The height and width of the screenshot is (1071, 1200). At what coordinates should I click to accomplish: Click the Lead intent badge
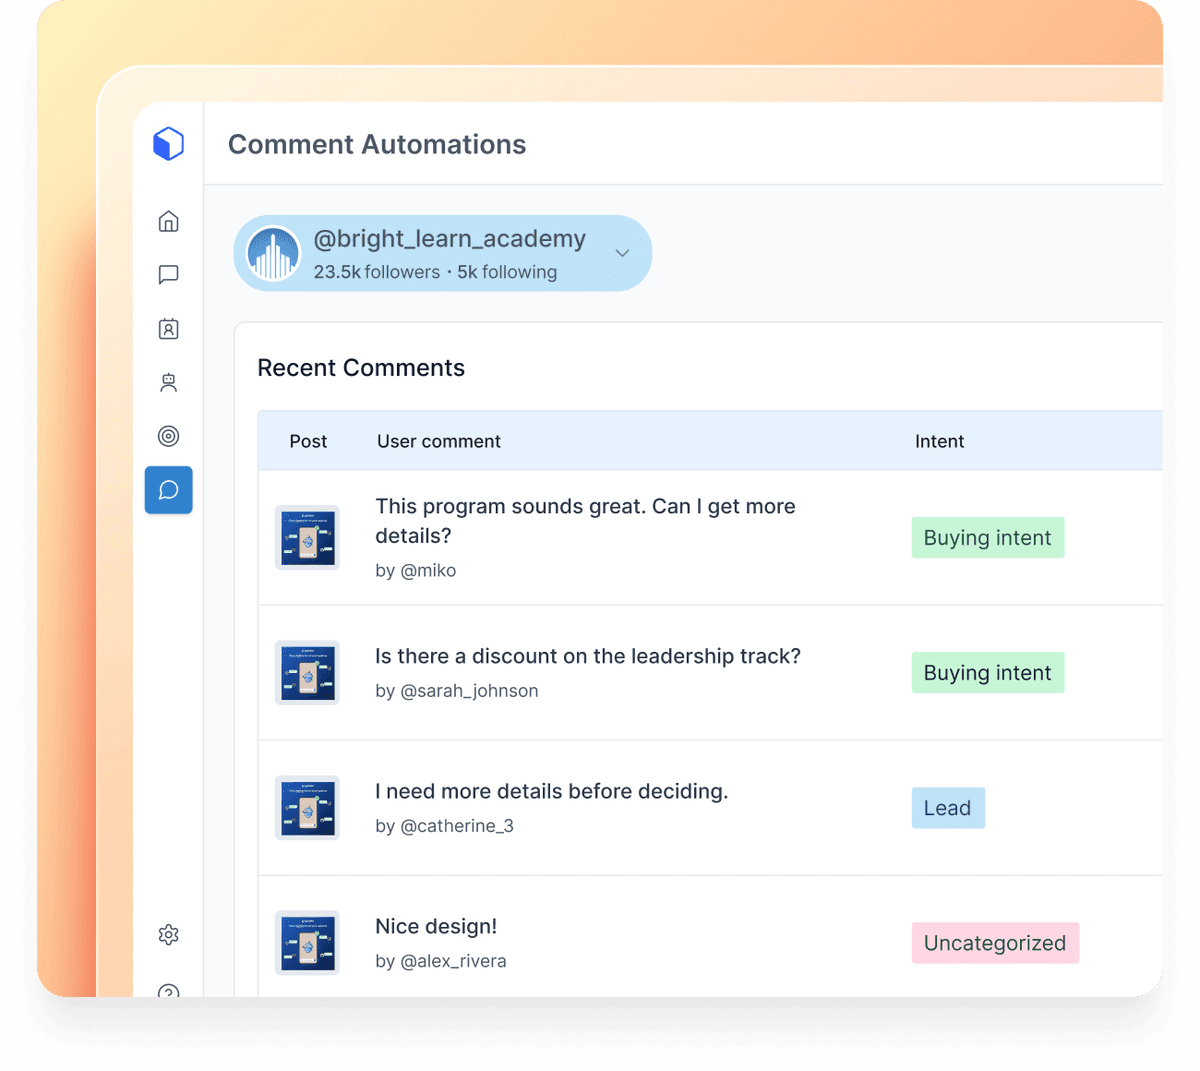point(947,807)
